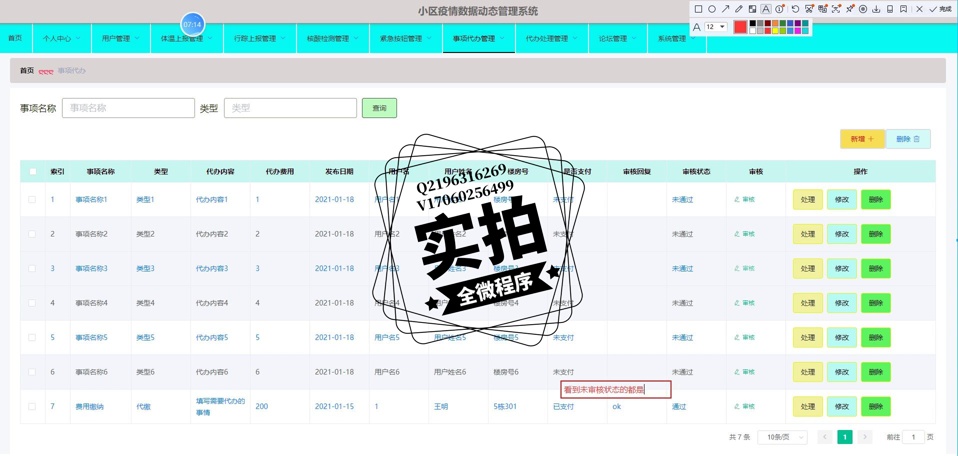Screen dimensions: 958x456
Task: Click the 完成 checkmark to finish capture
Action: click(940, 9)
